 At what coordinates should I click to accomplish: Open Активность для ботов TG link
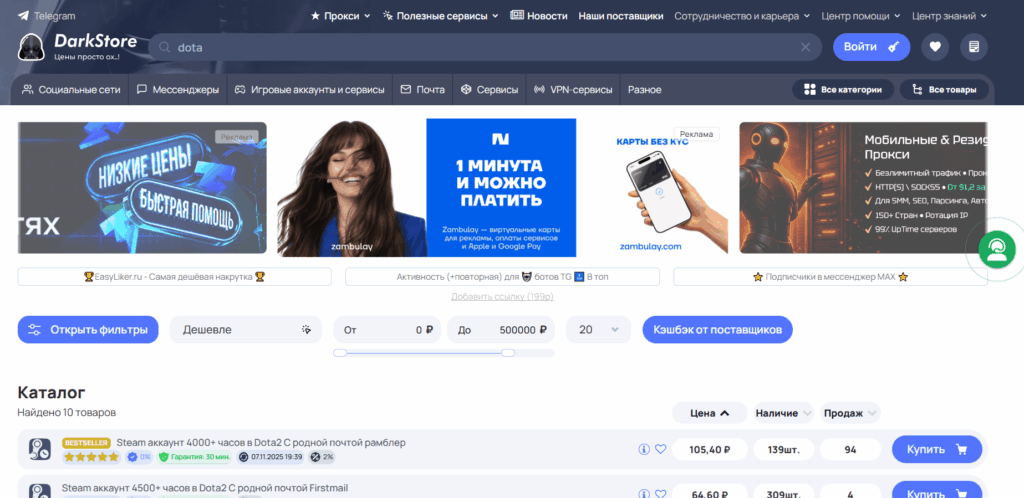tap(502, 277)
